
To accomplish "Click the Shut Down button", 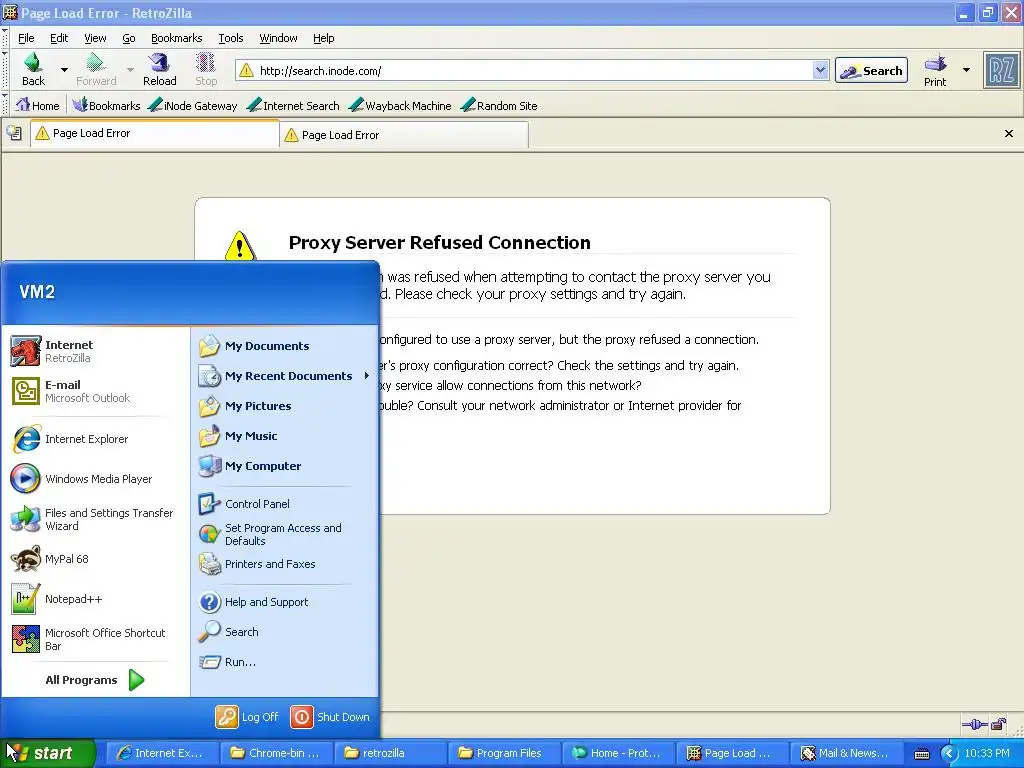I will [330, 717].
